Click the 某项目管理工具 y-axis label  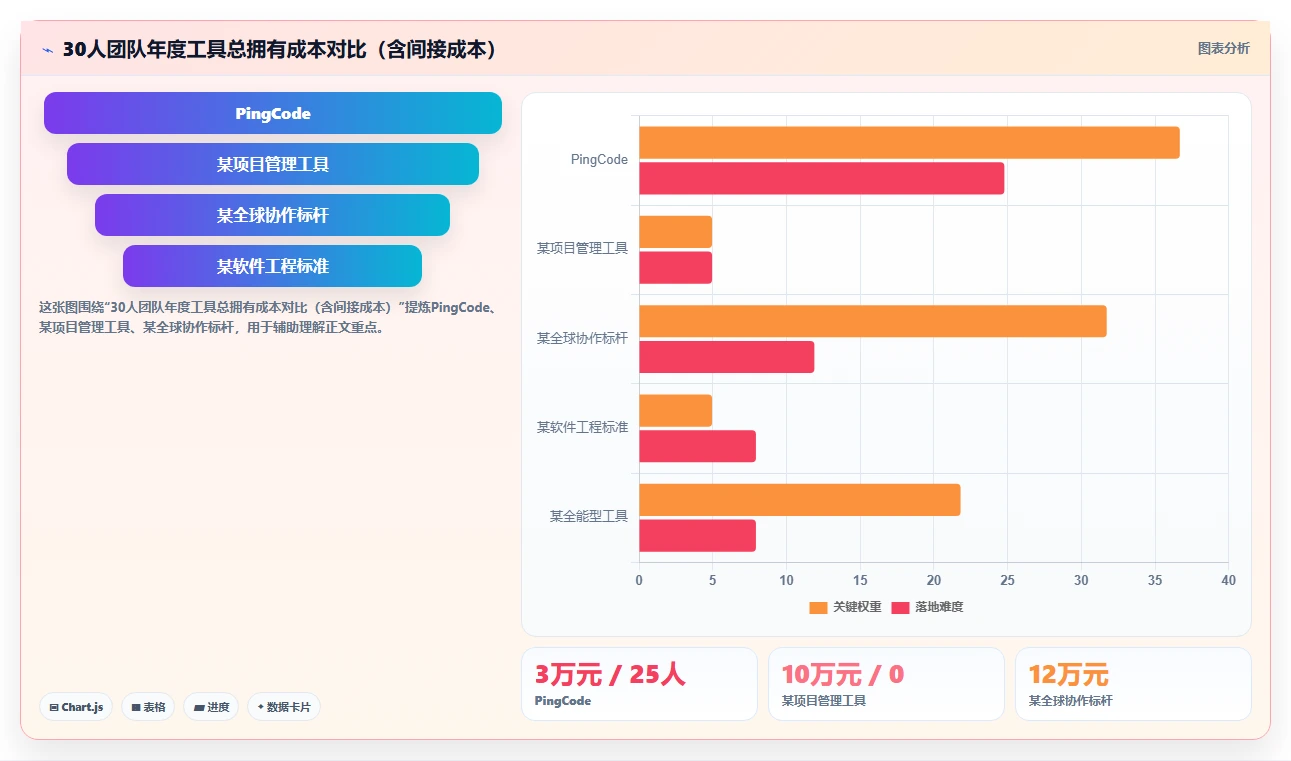(x=582, y=249)
